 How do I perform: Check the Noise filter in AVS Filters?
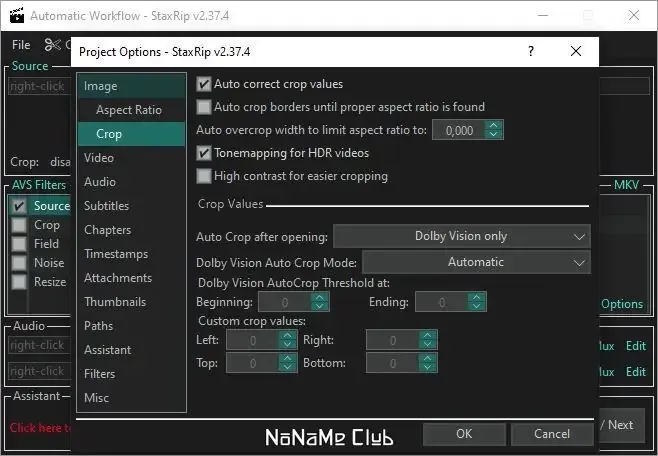coord(19,263)
